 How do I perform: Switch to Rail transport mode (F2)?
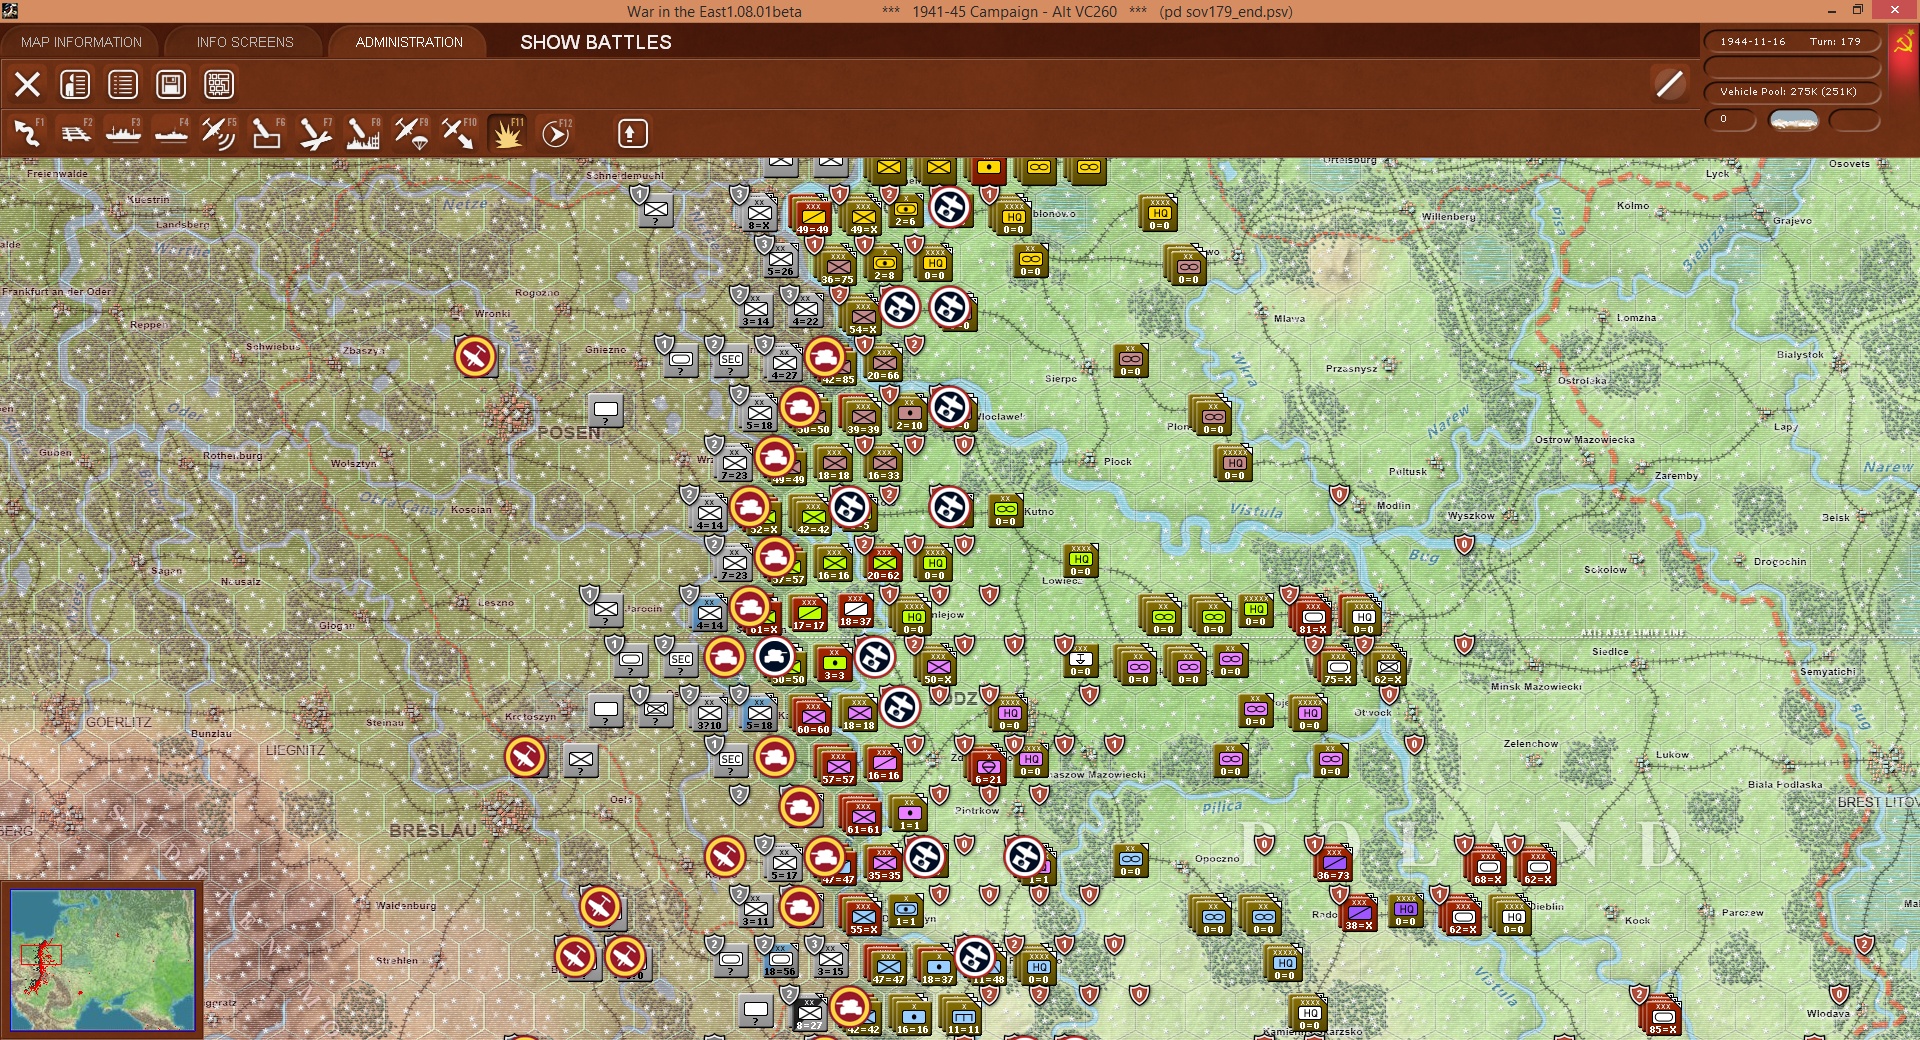pyautogui.click(x=75, y=133)
